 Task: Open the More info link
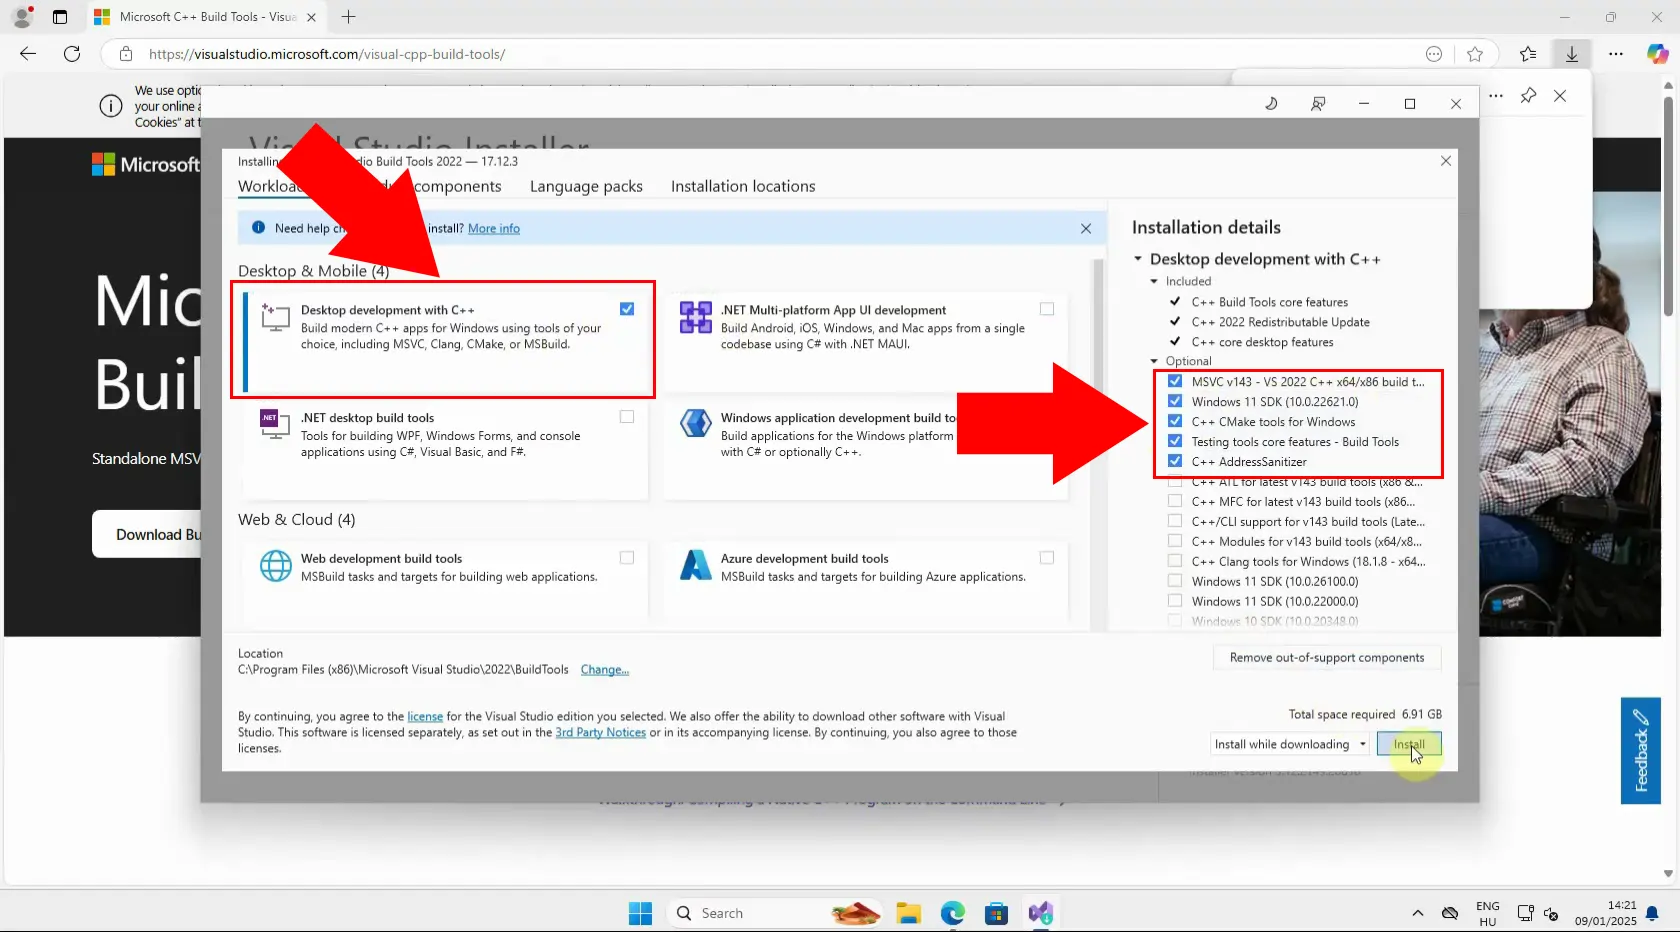(x=494, y=229)
